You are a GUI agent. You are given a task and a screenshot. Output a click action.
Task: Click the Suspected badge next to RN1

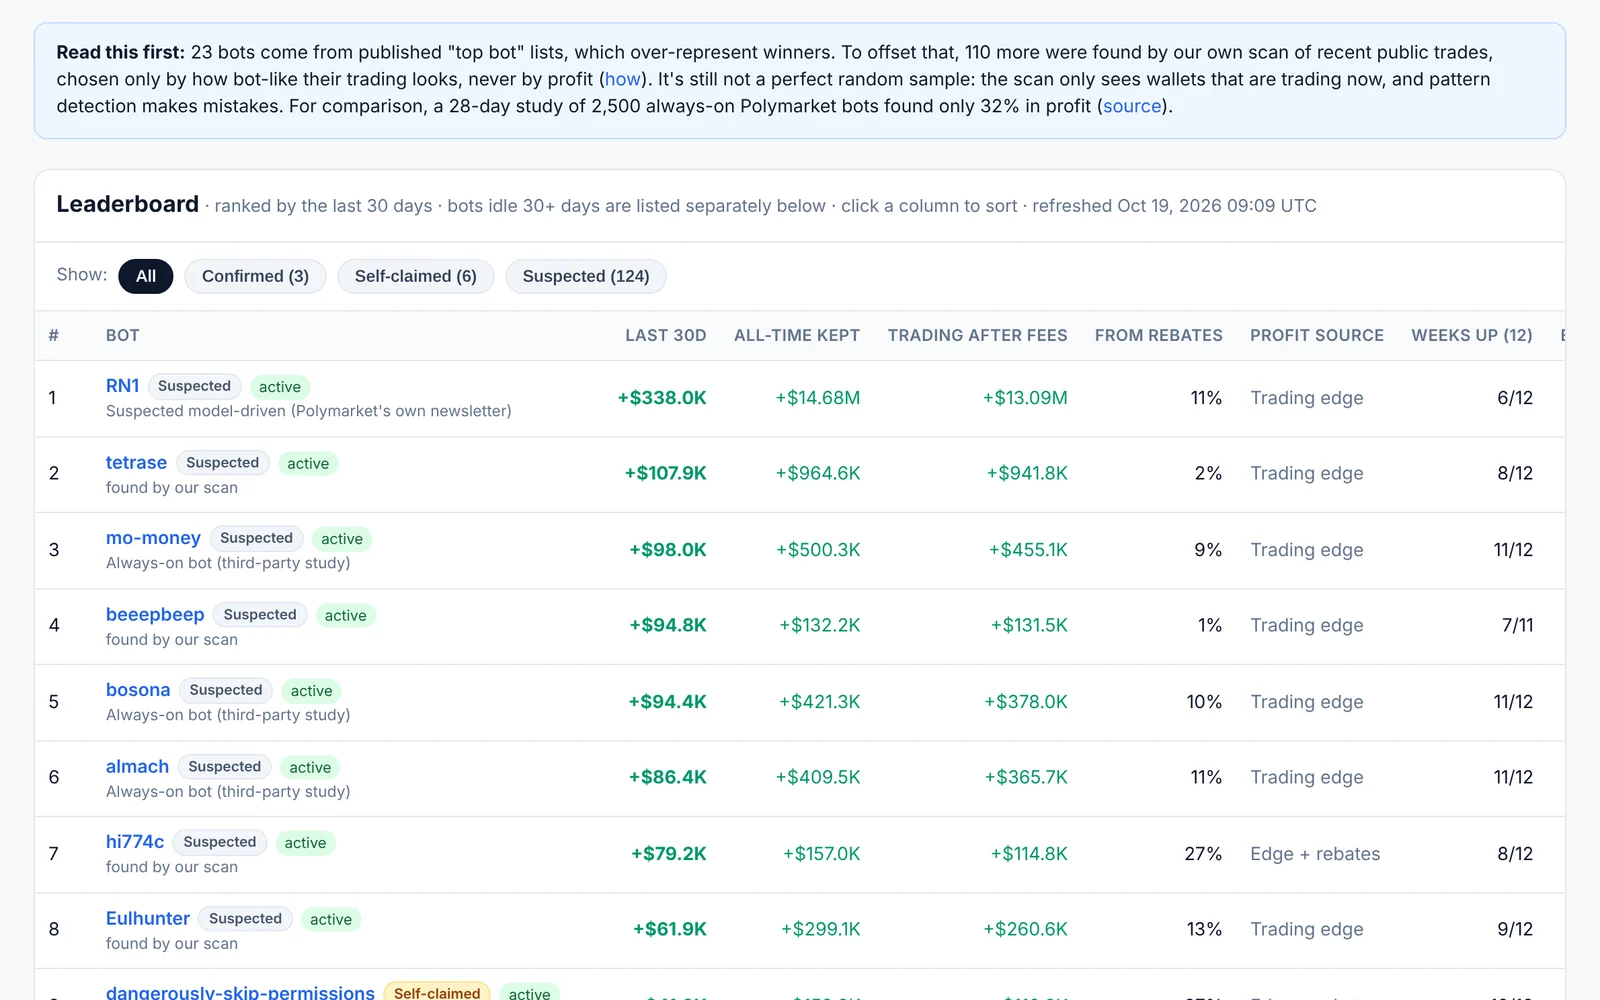(194, 386)
